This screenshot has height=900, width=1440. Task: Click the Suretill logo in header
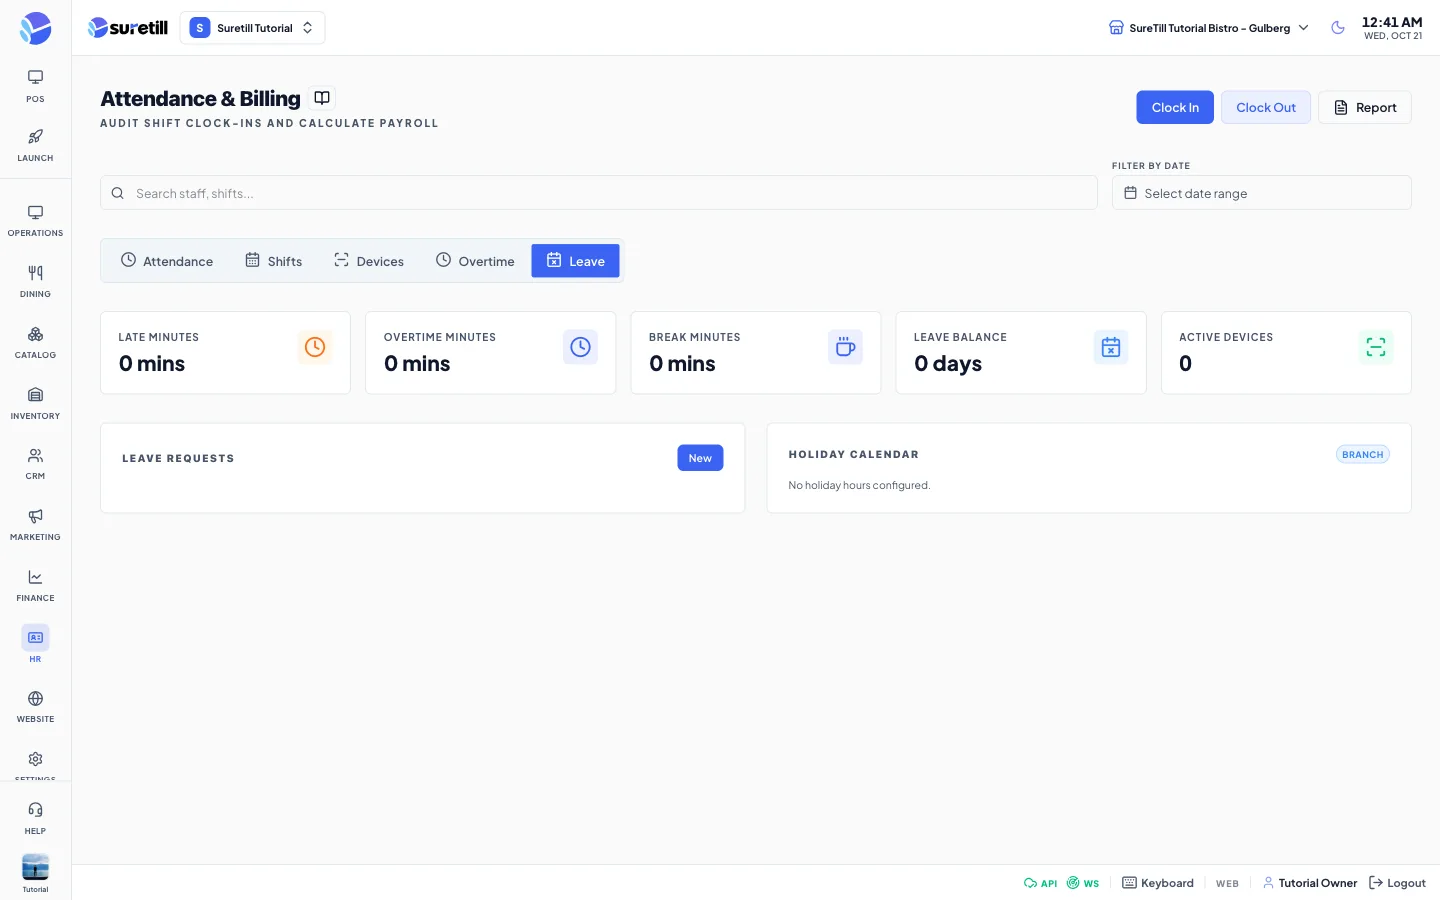(128, 28)
